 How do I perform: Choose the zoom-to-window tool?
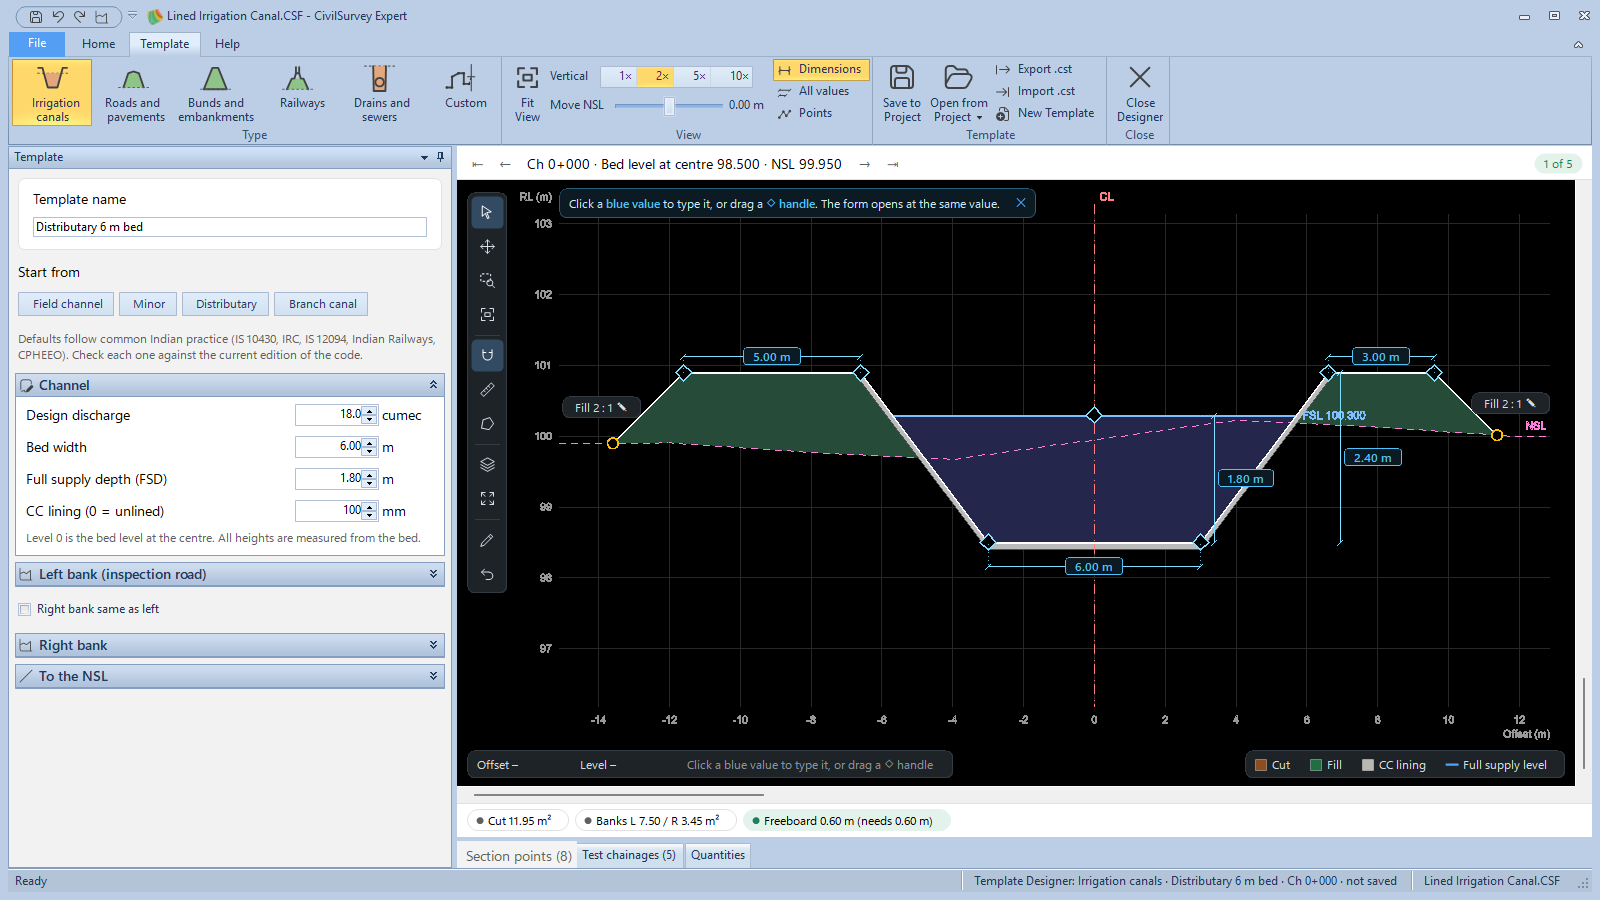(x=487, y=280)
